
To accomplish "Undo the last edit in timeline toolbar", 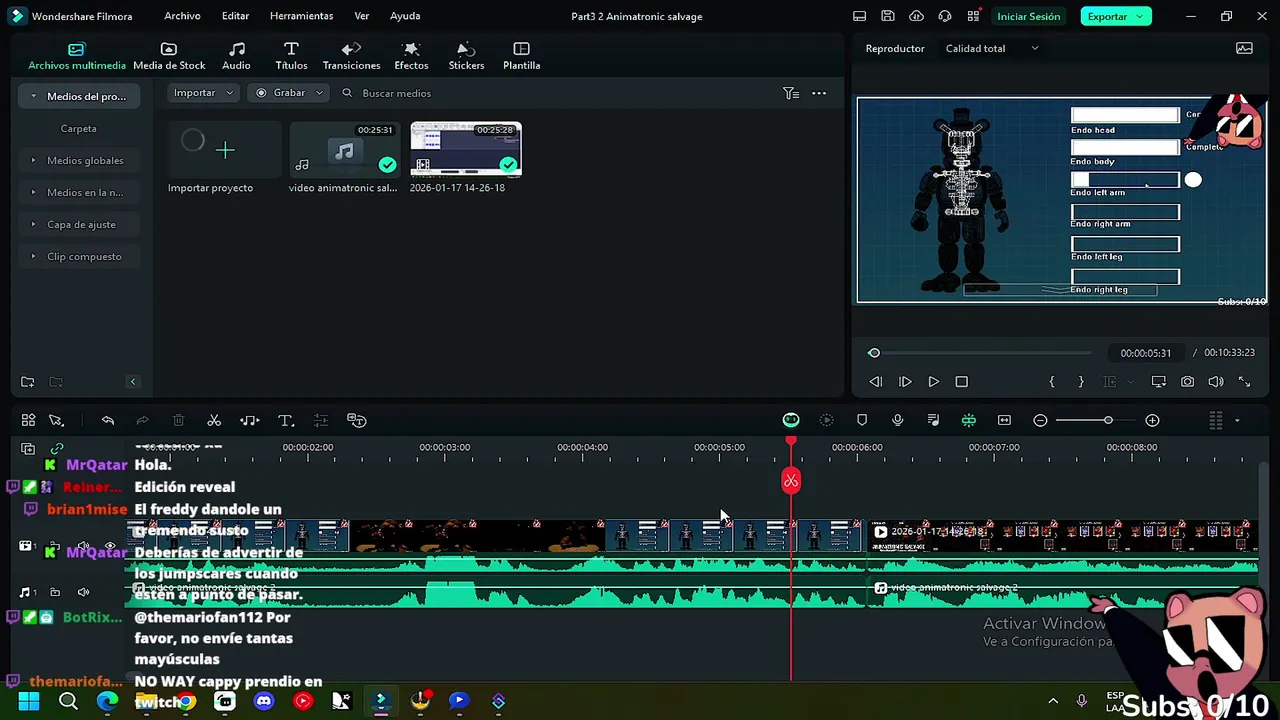I will click(108, 421).
